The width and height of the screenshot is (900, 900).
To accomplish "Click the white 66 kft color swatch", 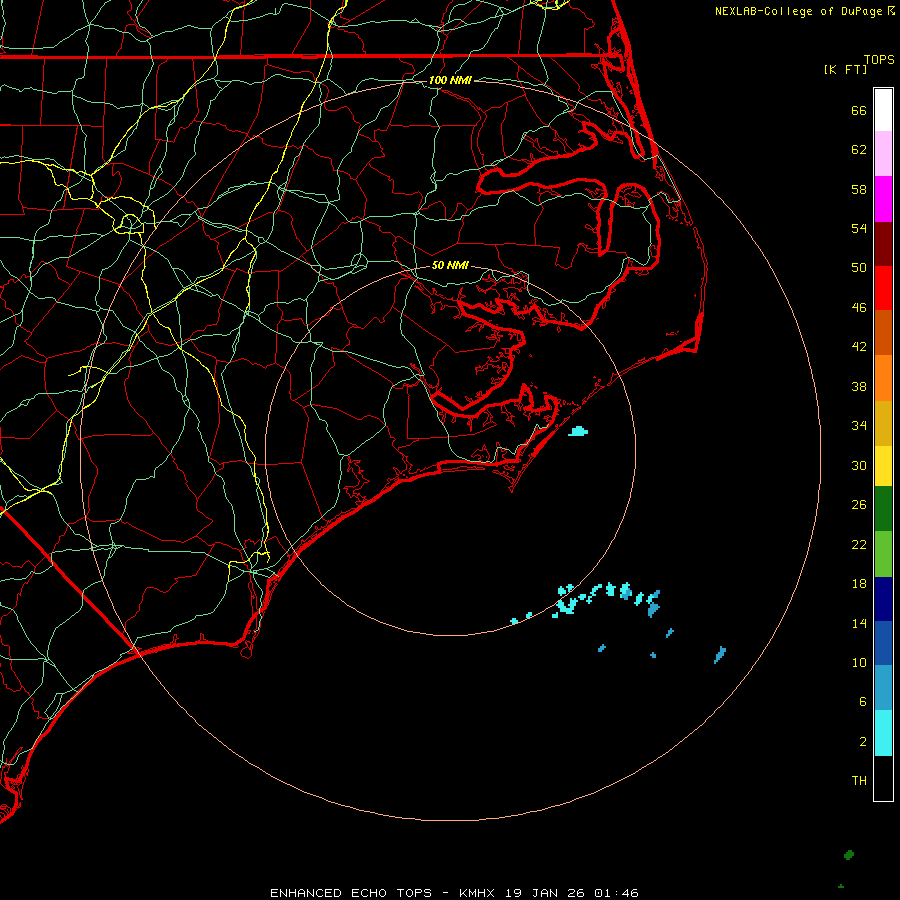I will tap(883, 110).
